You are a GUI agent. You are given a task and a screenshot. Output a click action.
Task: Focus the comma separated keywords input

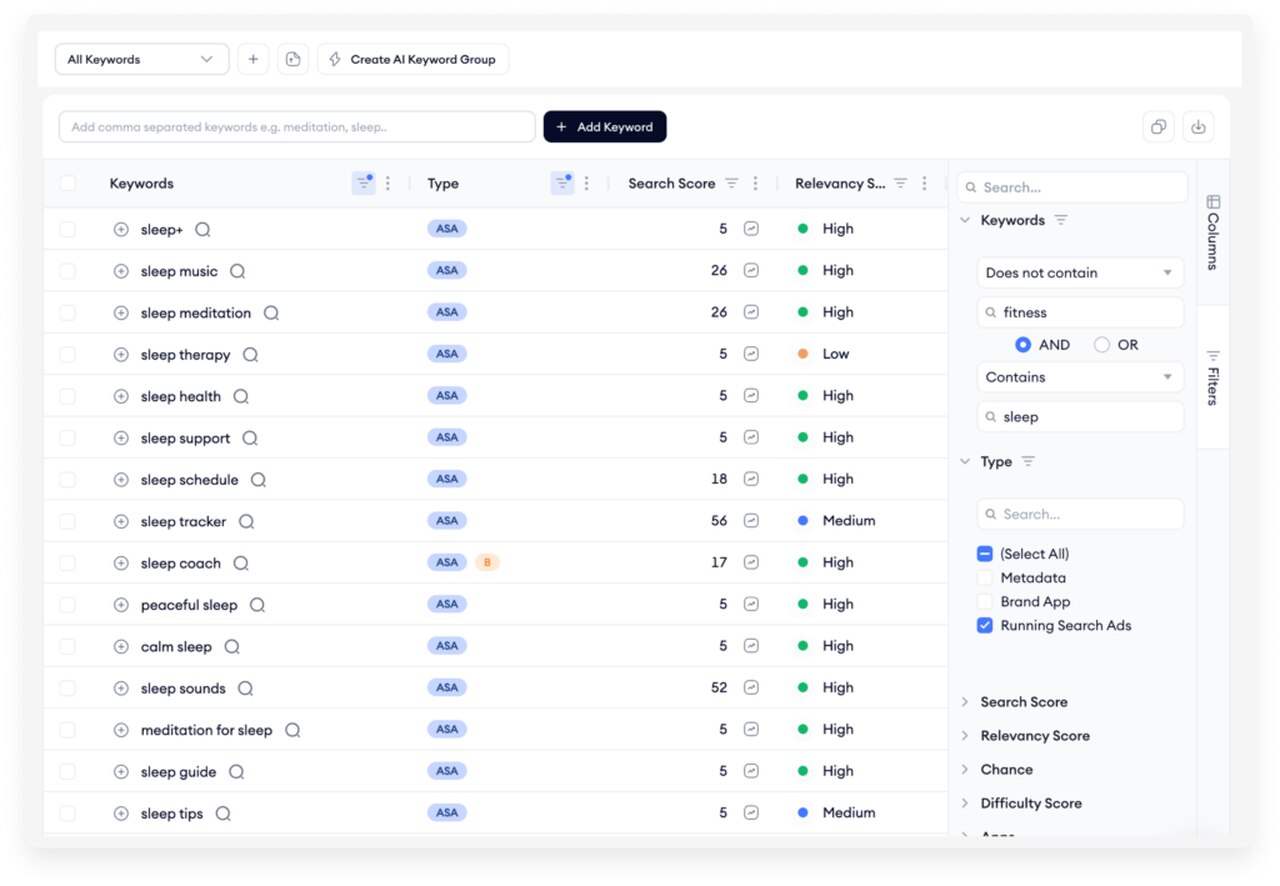[297, 127]
